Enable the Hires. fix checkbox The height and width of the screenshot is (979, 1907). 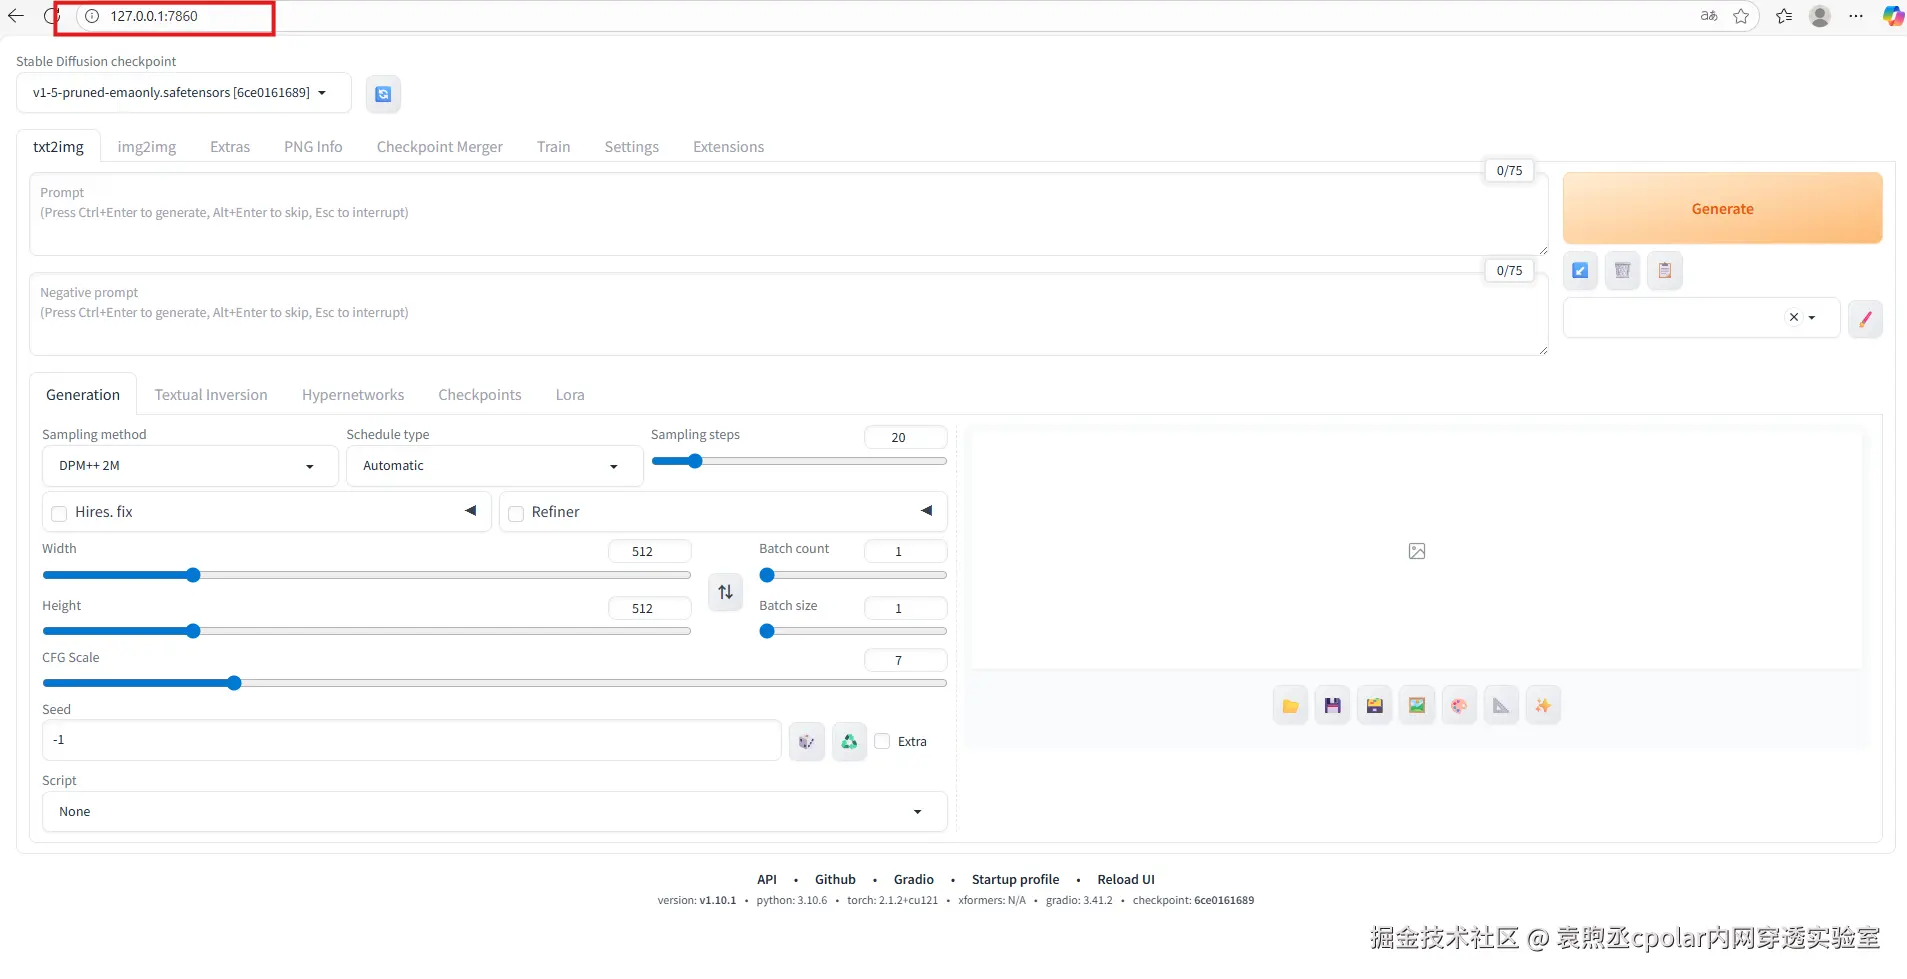59,513
